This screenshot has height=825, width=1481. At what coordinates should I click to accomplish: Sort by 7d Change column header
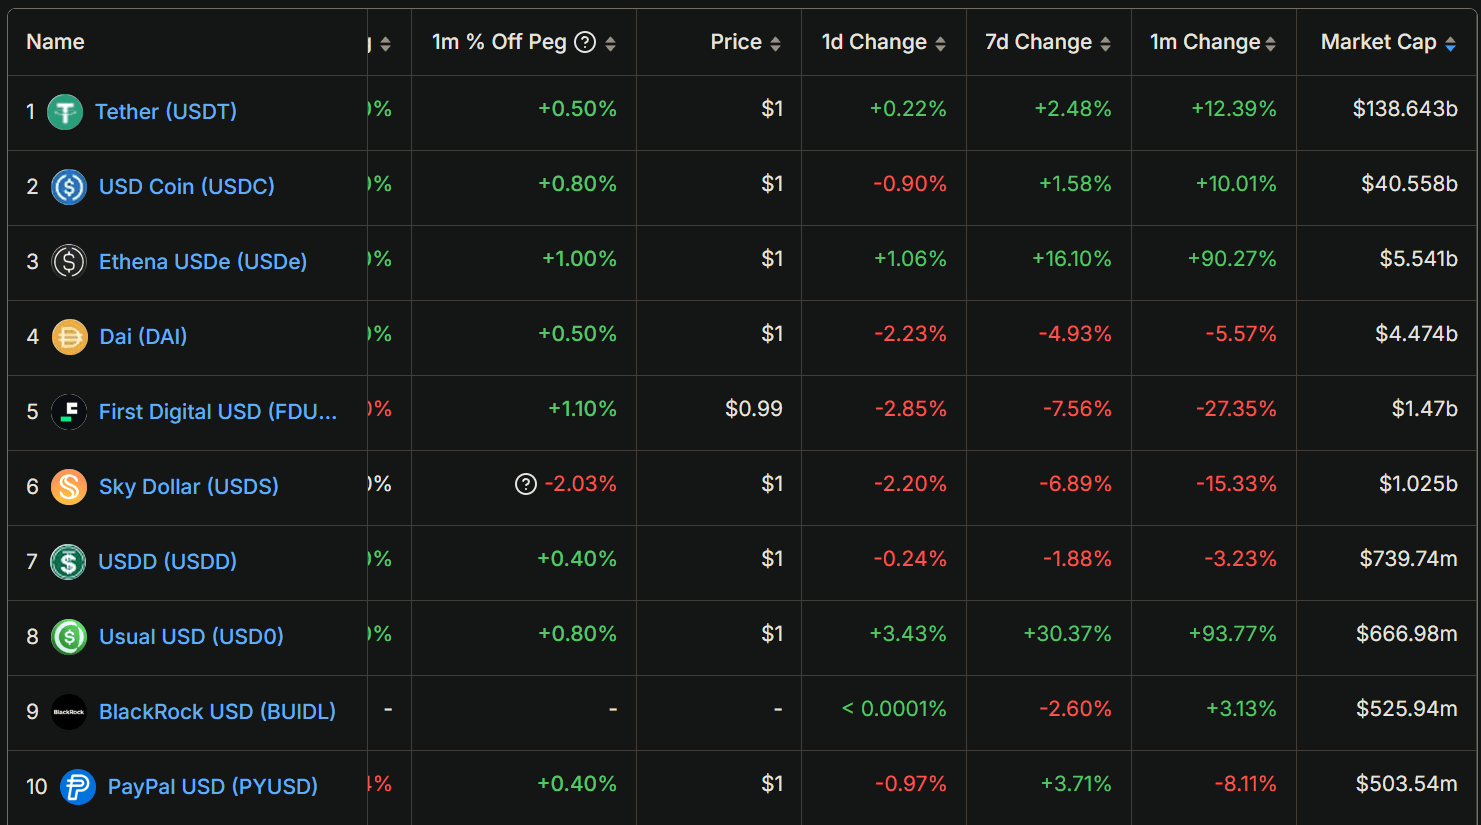point(1038,42)
